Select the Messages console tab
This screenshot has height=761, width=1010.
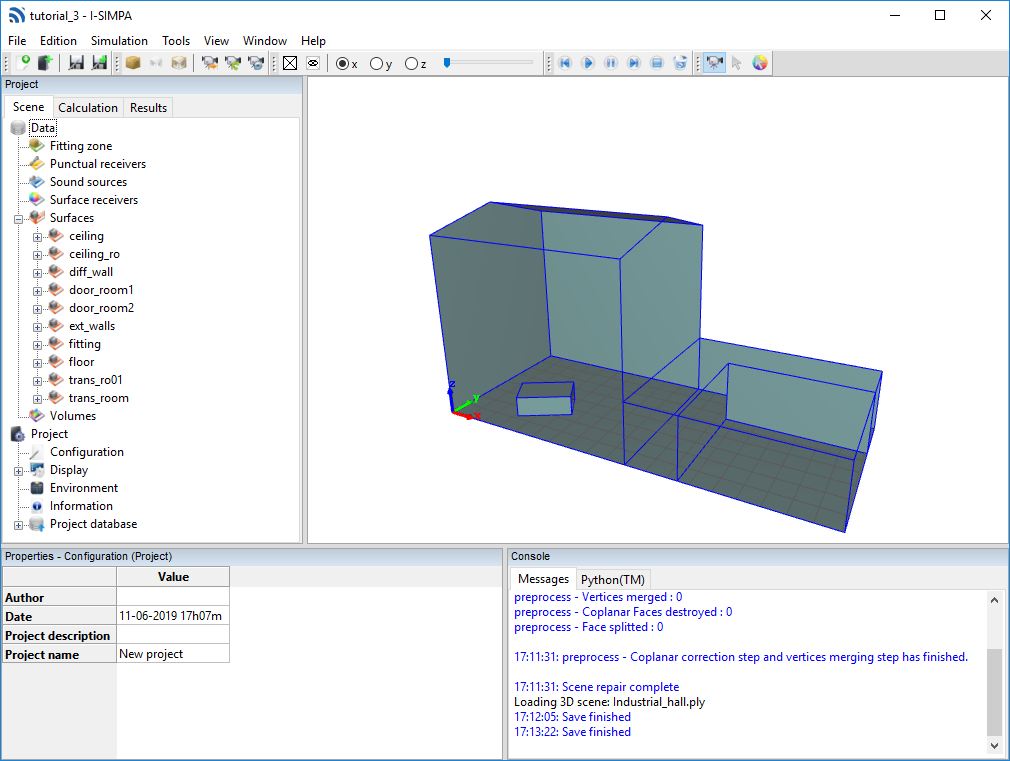pos(543,579)
